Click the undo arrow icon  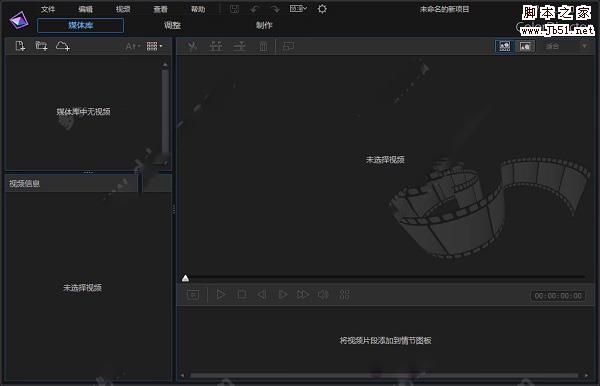(255, 9)
